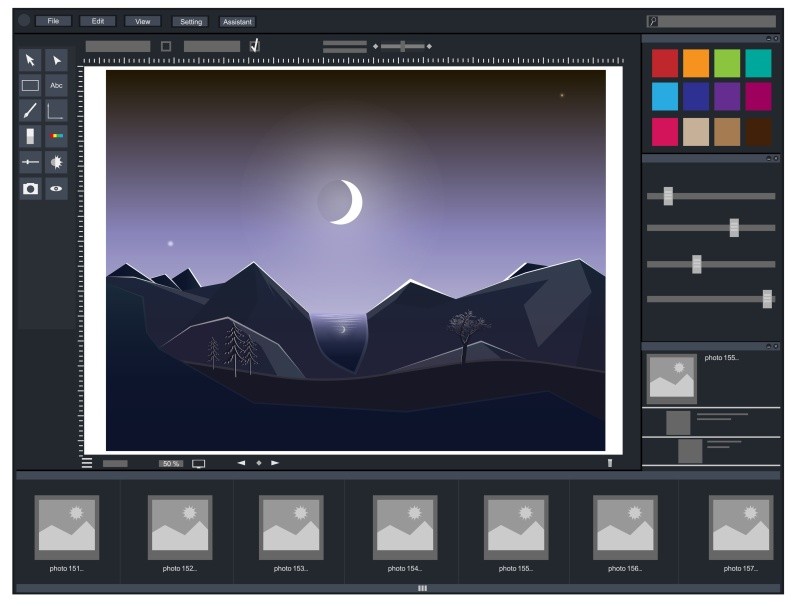The image size is (800, 606).
Task: Choose the brightness sun tool
Action: [56, 162]
